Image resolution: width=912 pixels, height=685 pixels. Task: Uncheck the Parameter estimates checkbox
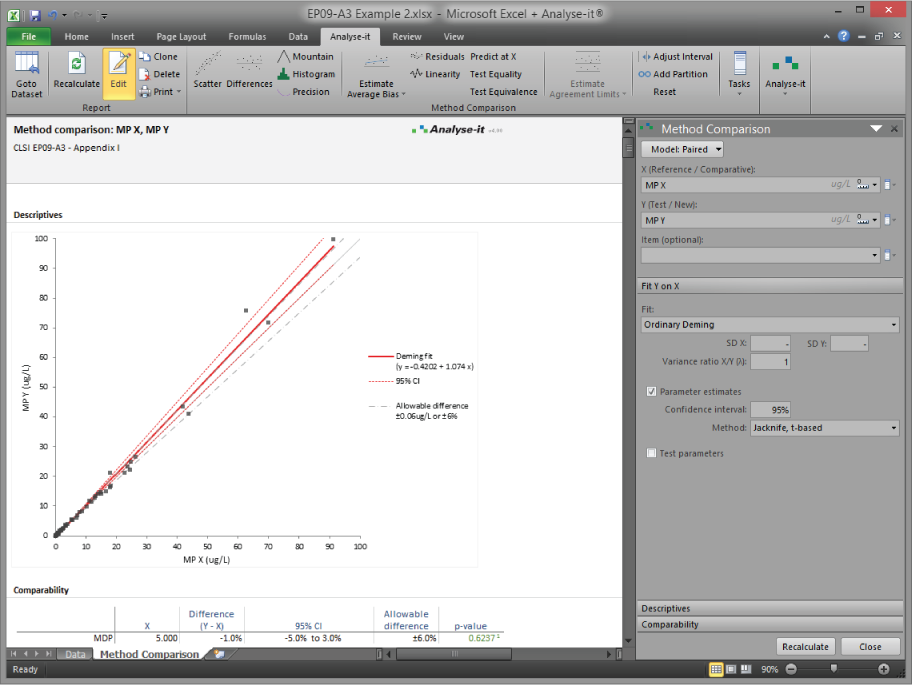(651, 391)
